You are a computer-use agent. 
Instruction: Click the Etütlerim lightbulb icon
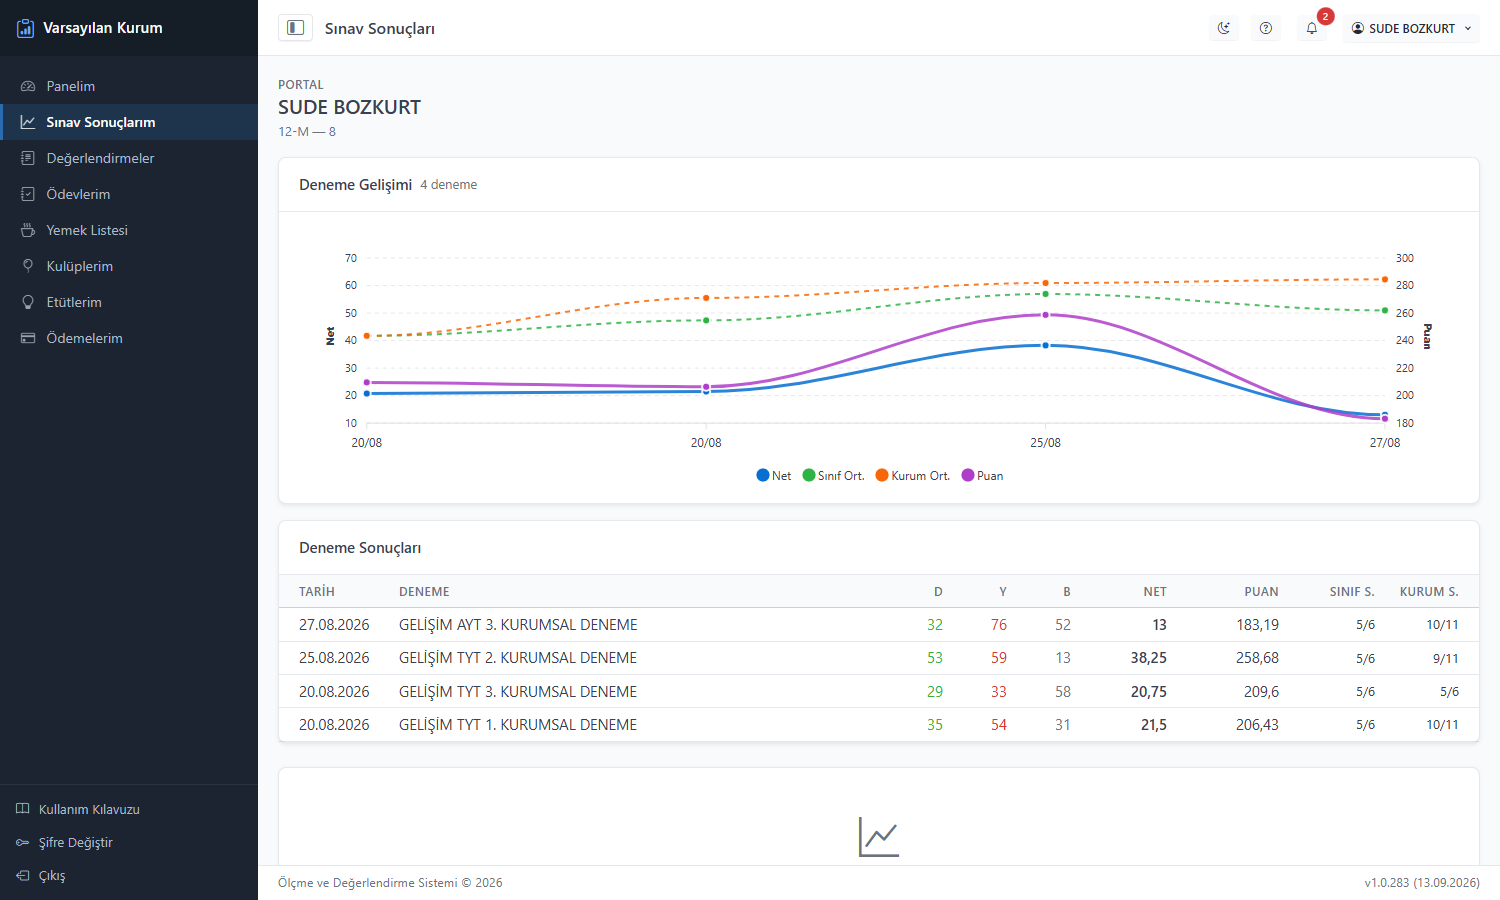point(28,302)
